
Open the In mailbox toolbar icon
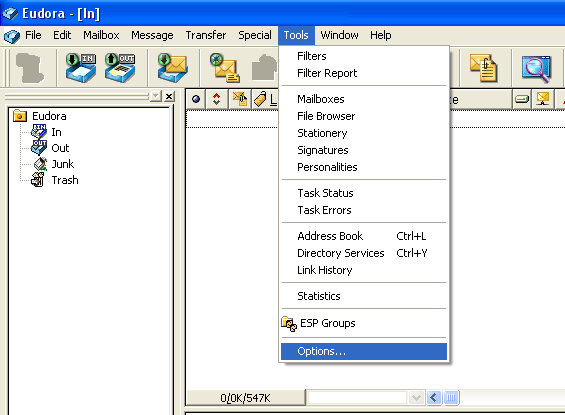81,67
